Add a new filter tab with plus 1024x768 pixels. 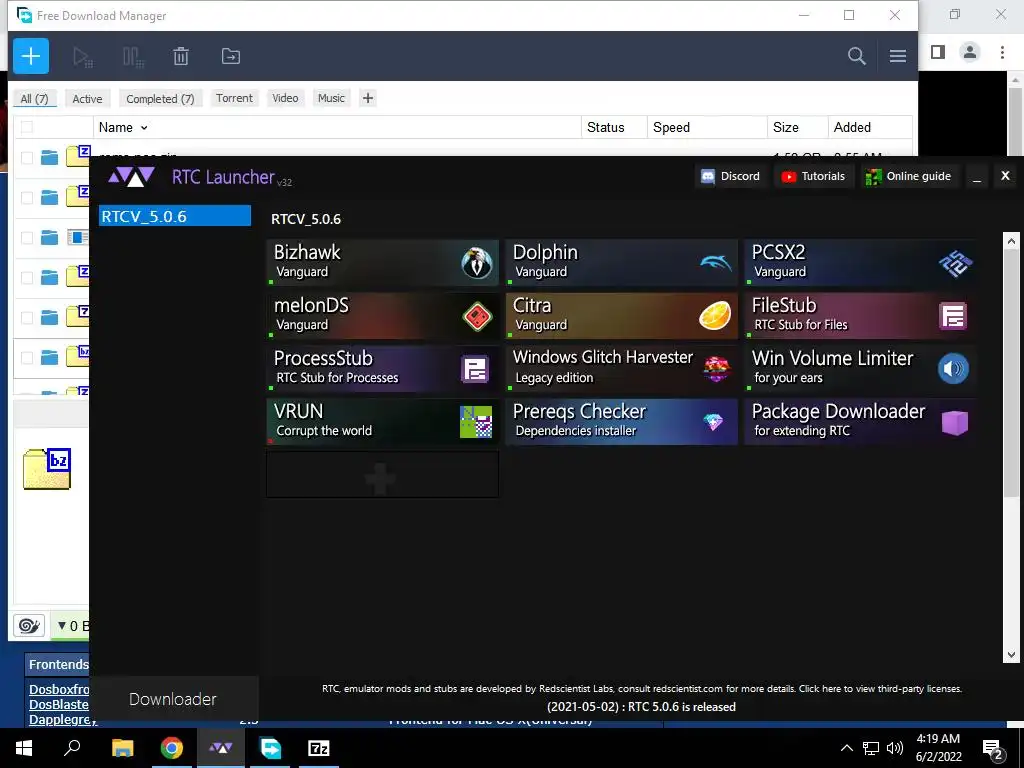[368, 98]
